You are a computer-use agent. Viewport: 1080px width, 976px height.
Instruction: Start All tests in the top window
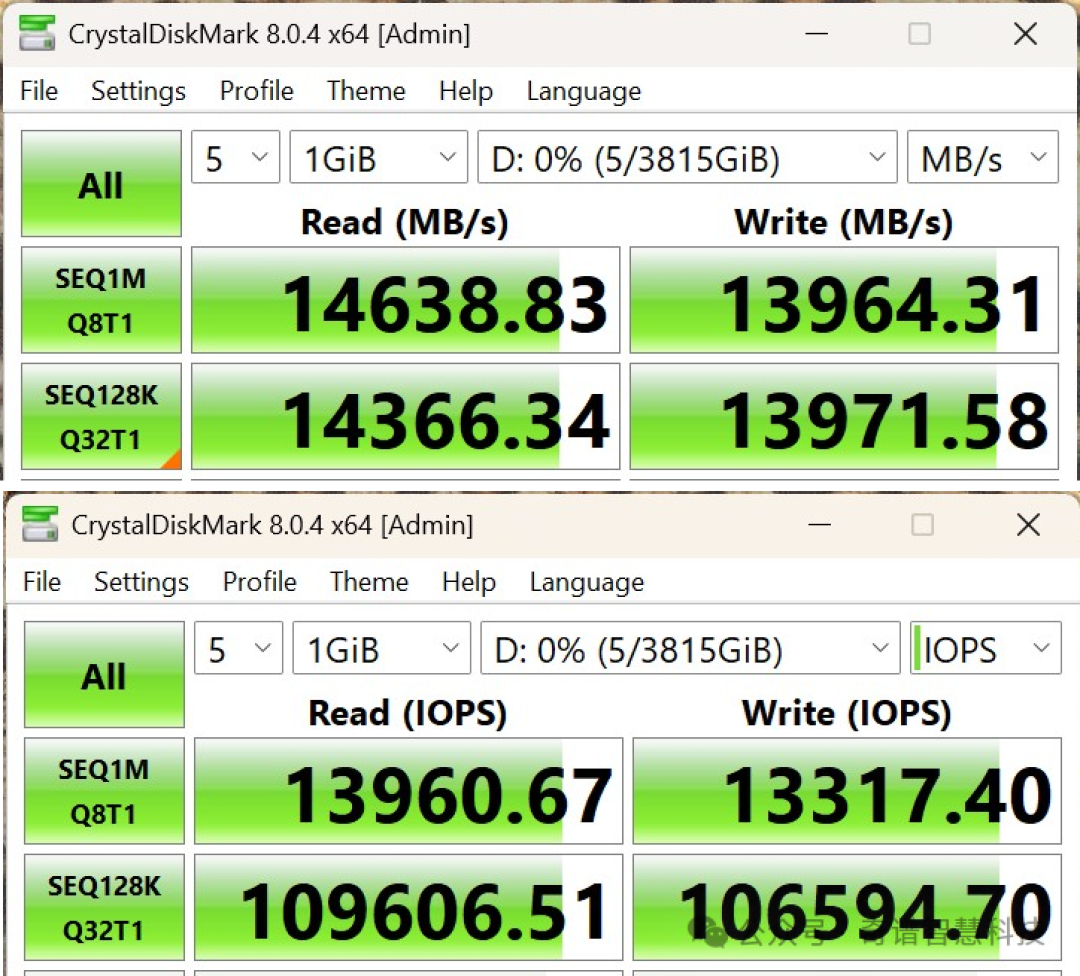(101, 183)
